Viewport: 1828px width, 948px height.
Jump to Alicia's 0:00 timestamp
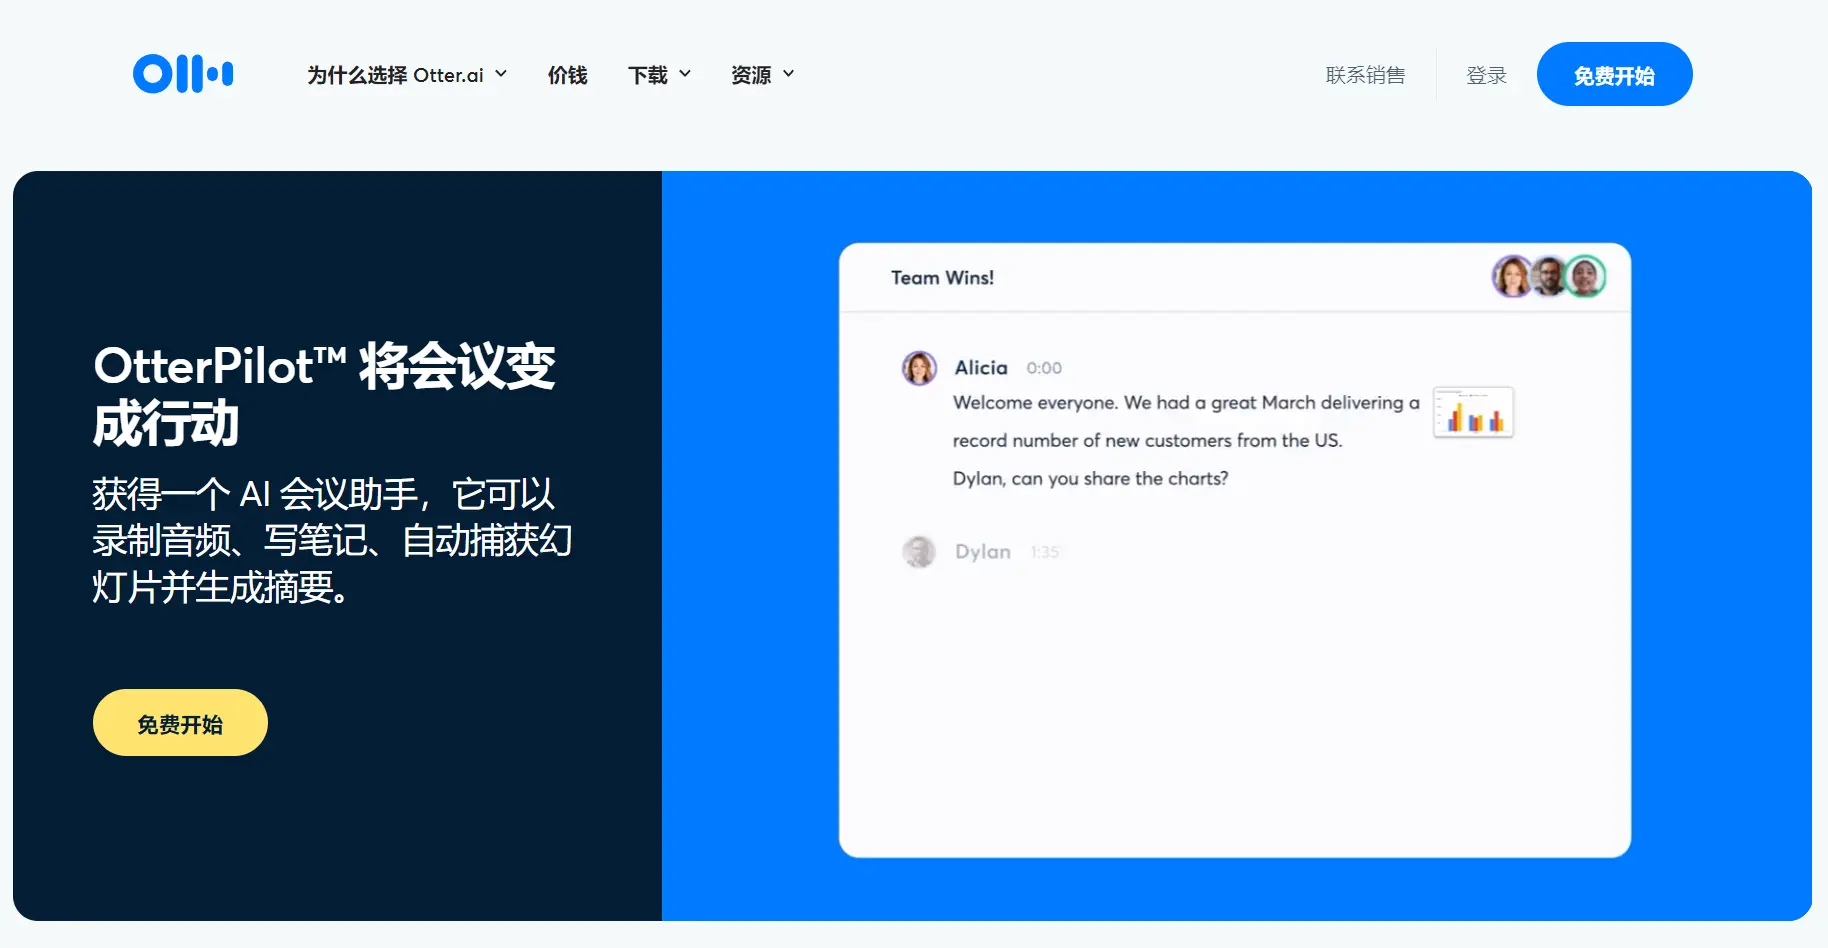click(1044, 368)
